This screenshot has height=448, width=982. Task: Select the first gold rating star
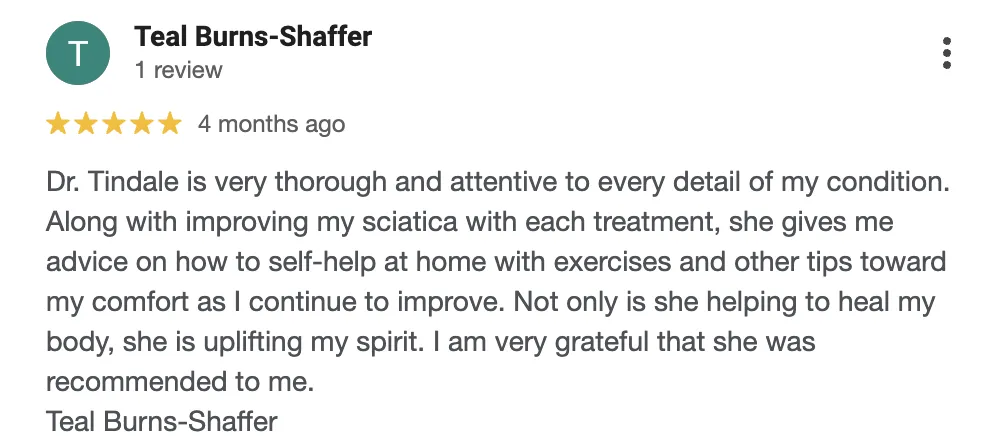click(58, 123)
